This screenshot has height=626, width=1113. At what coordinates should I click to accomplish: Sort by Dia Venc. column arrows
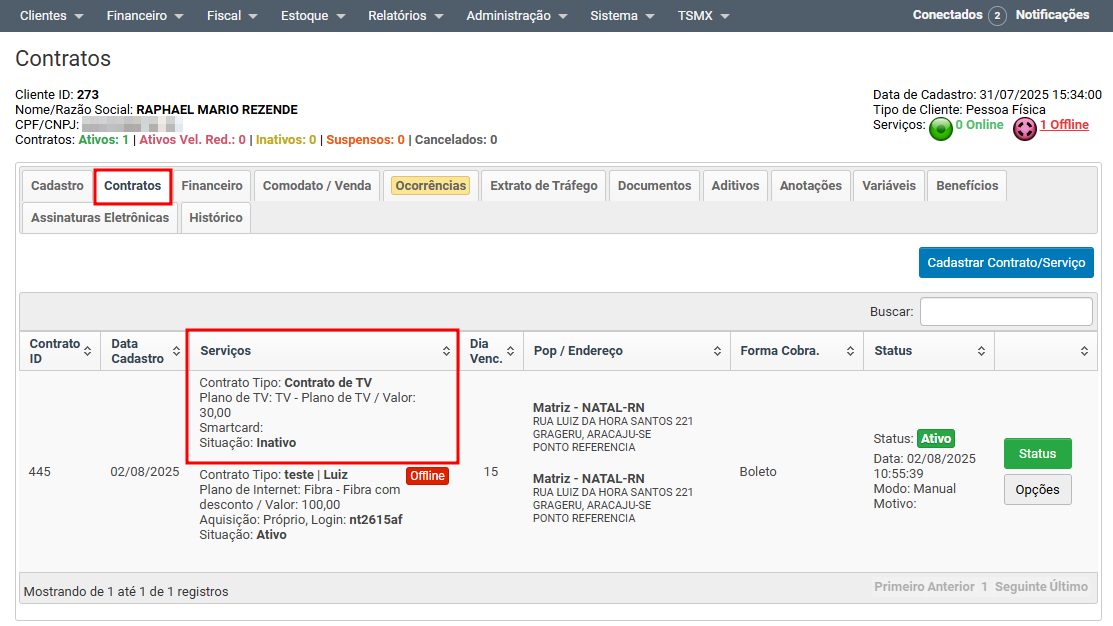510,351
